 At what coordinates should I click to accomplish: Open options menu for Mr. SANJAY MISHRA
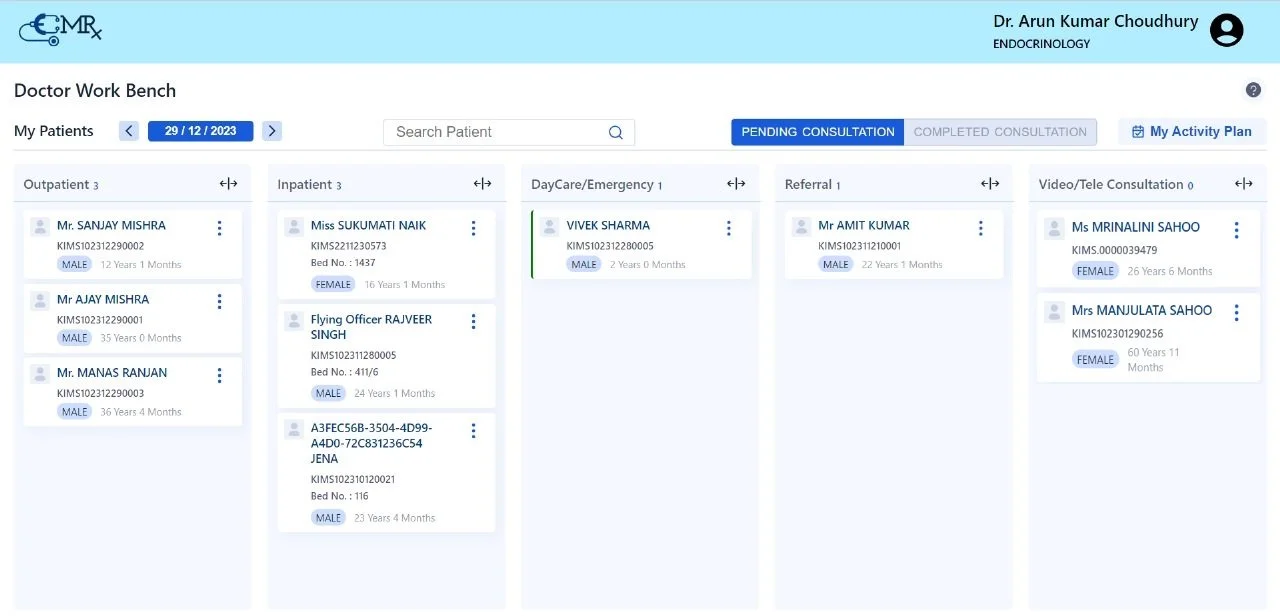[220, 228]
